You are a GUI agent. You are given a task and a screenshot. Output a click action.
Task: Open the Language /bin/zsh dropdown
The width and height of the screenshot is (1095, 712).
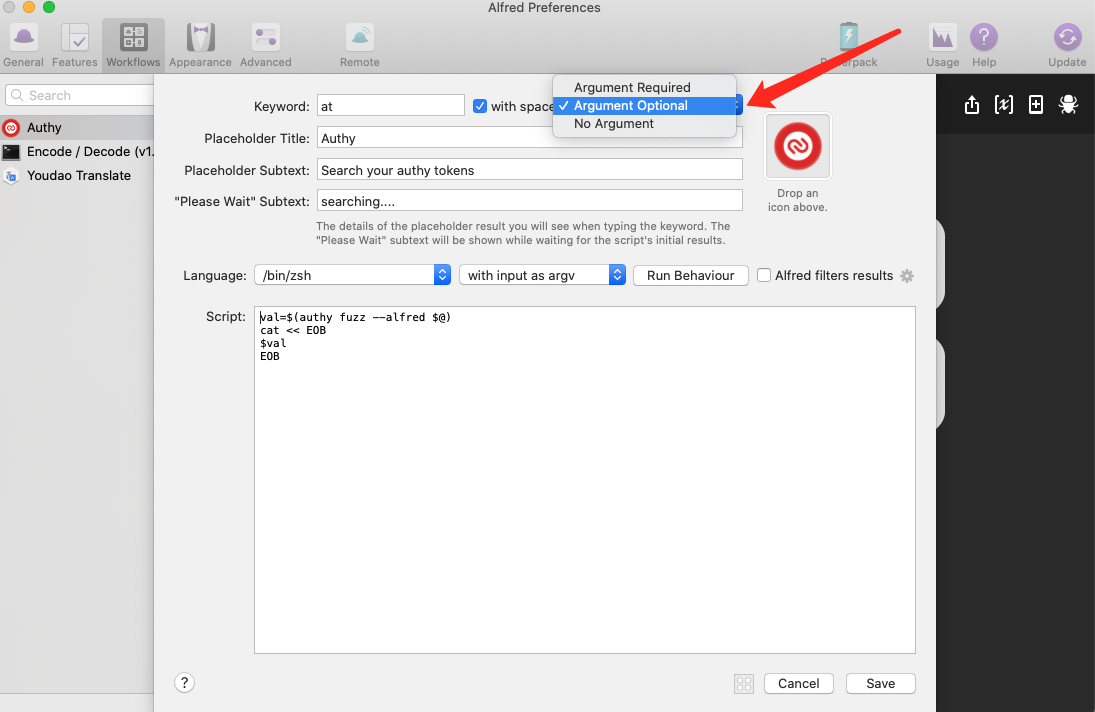(353, 275)
